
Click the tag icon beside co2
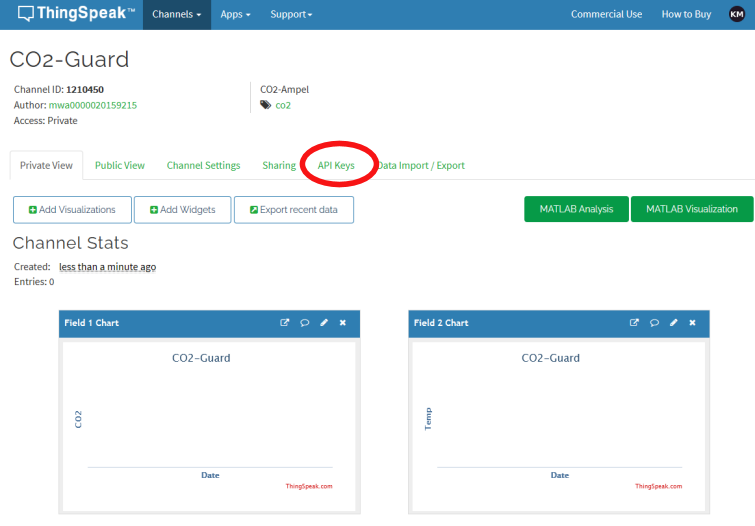(265, 105)
